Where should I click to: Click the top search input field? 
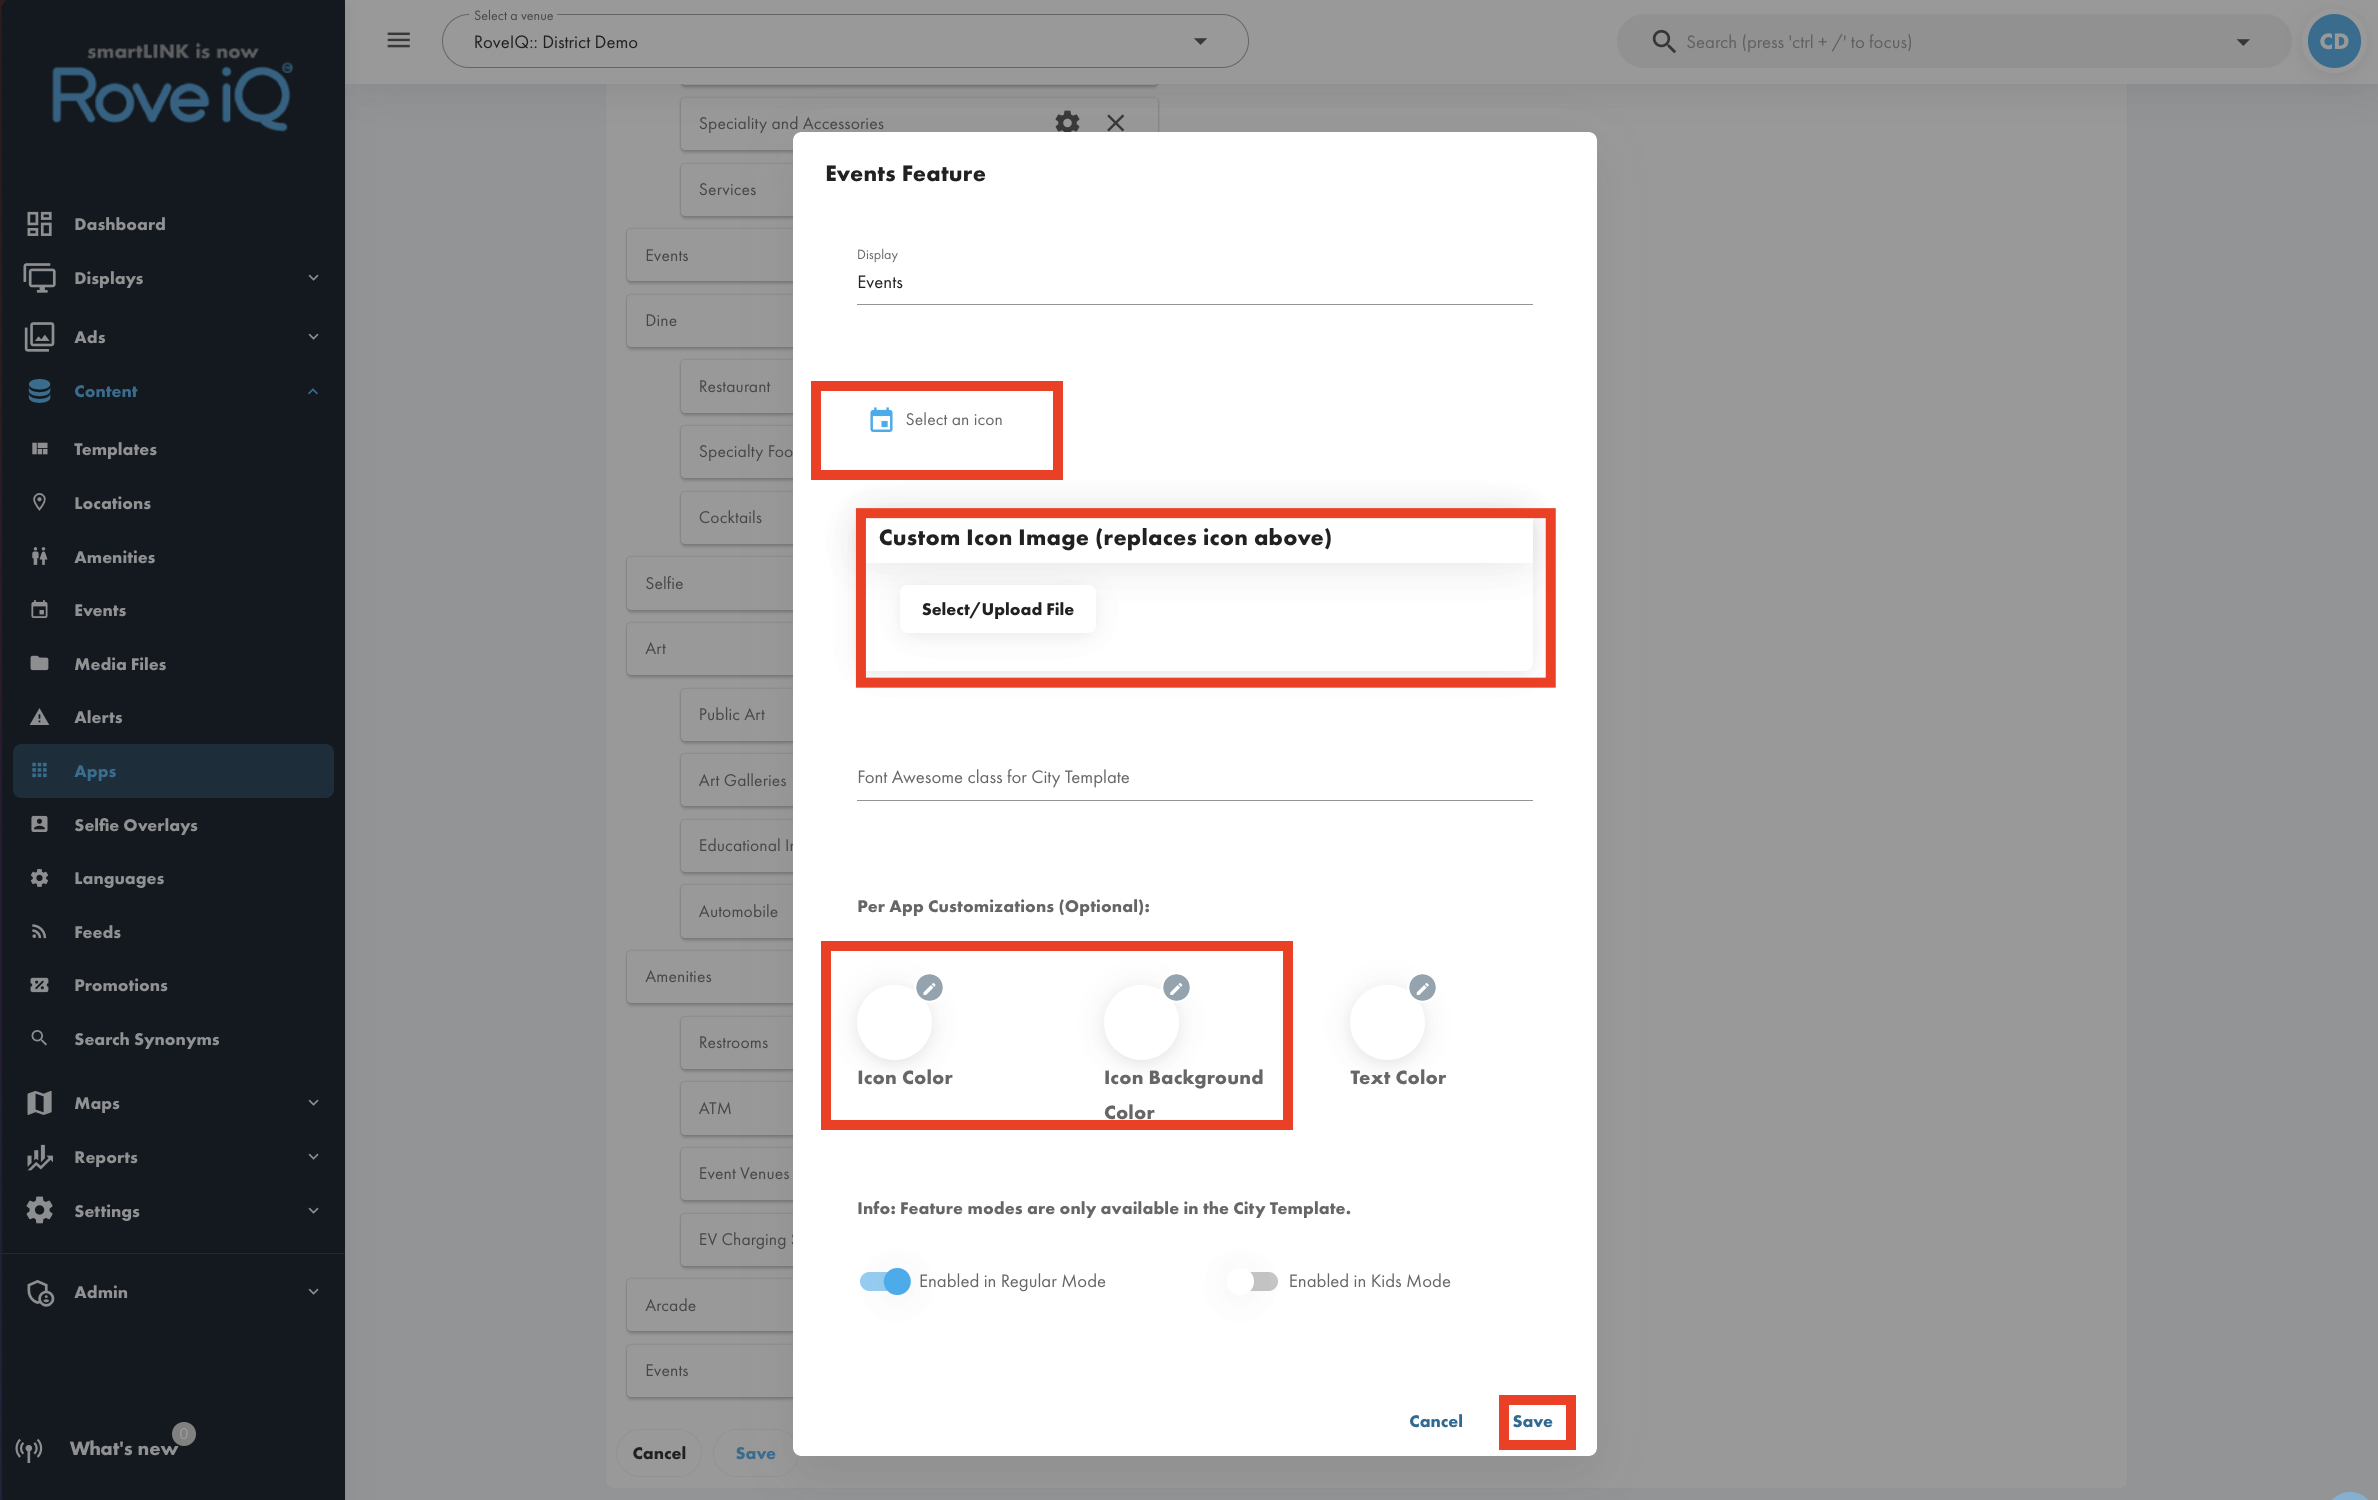coord(1952,42)
